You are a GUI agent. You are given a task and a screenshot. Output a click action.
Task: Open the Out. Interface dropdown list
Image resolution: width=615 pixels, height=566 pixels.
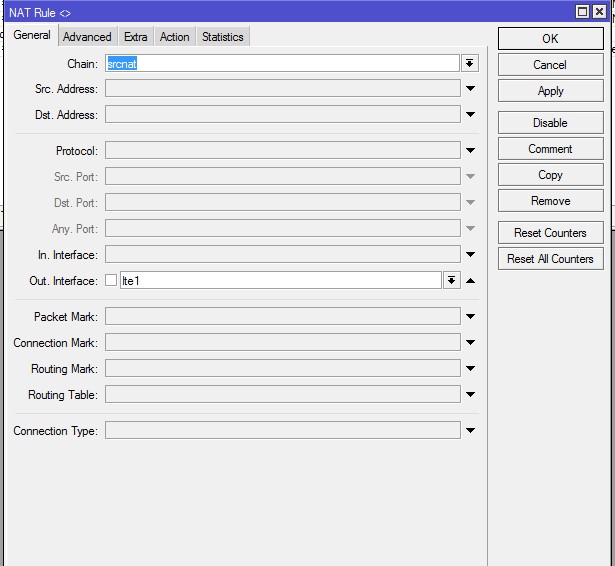click(x=451, y=280)
